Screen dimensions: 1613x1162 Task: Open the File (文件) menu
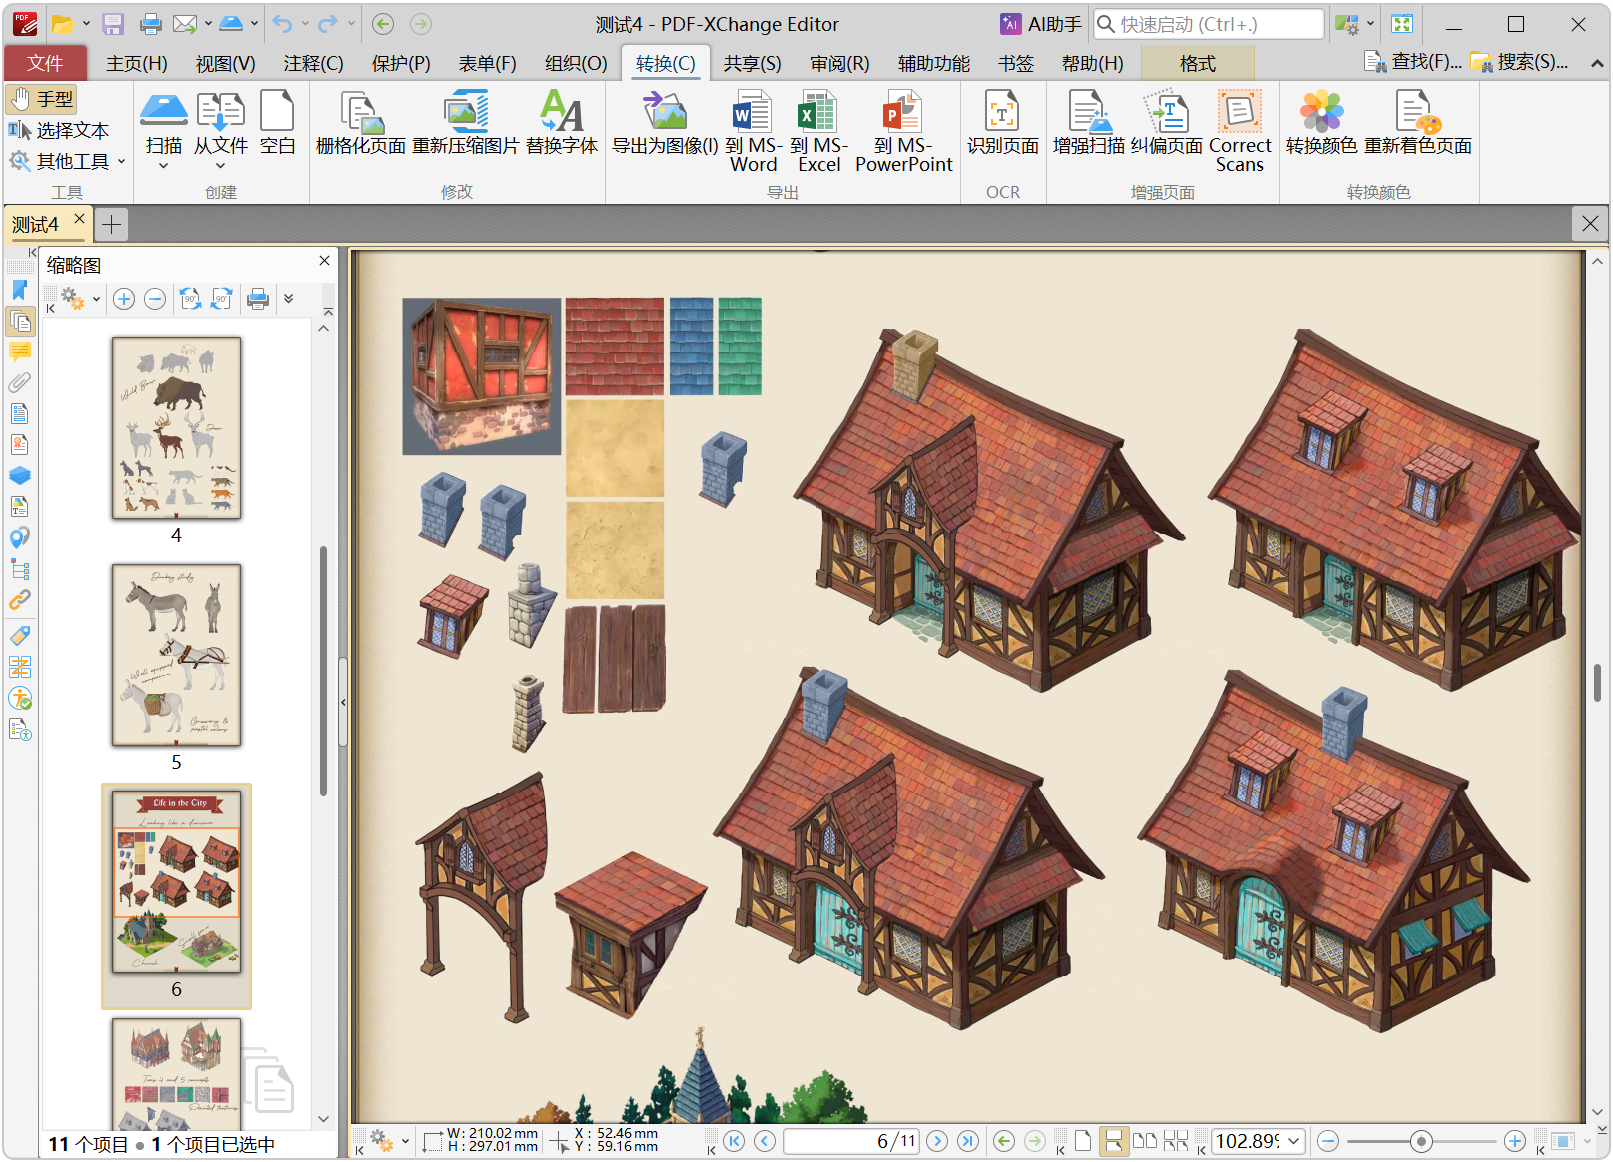coord(45,63)
